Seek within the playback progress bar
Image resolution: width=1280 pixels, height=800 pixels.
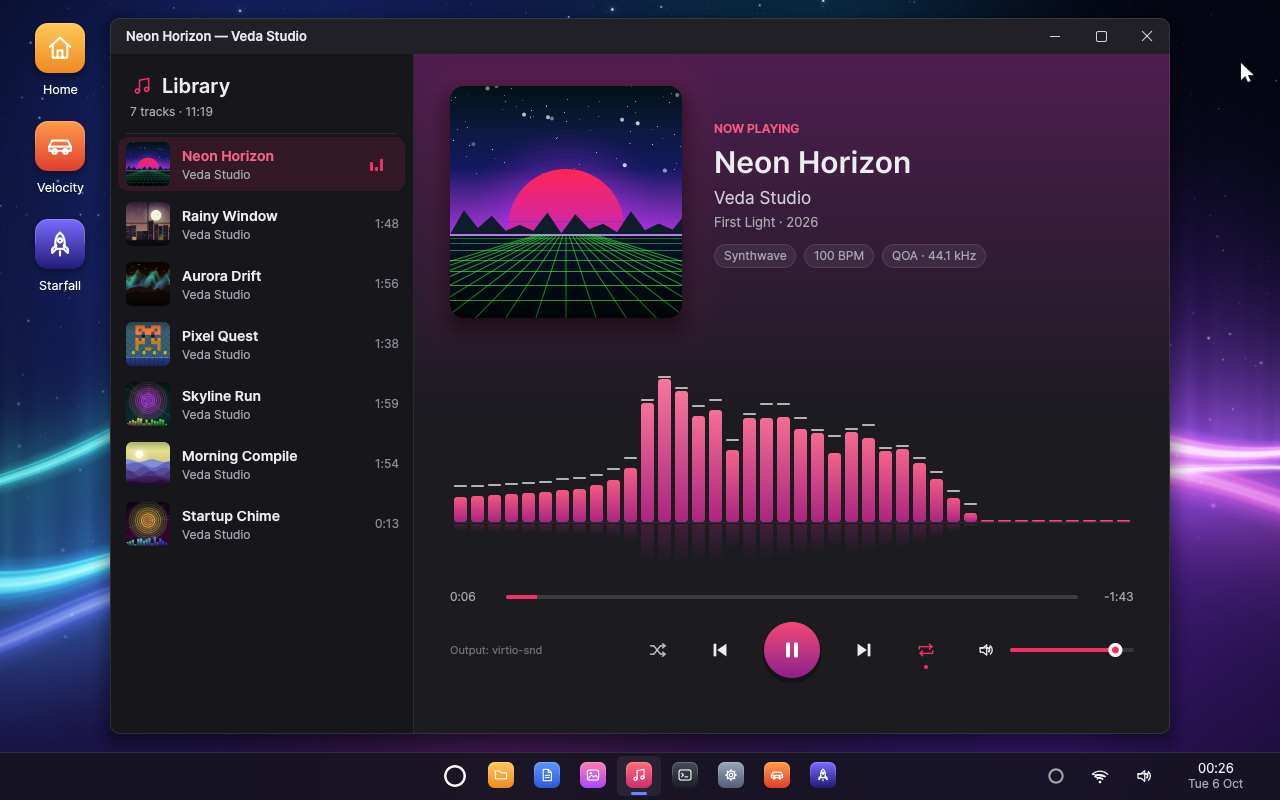(x=792, y=597)
